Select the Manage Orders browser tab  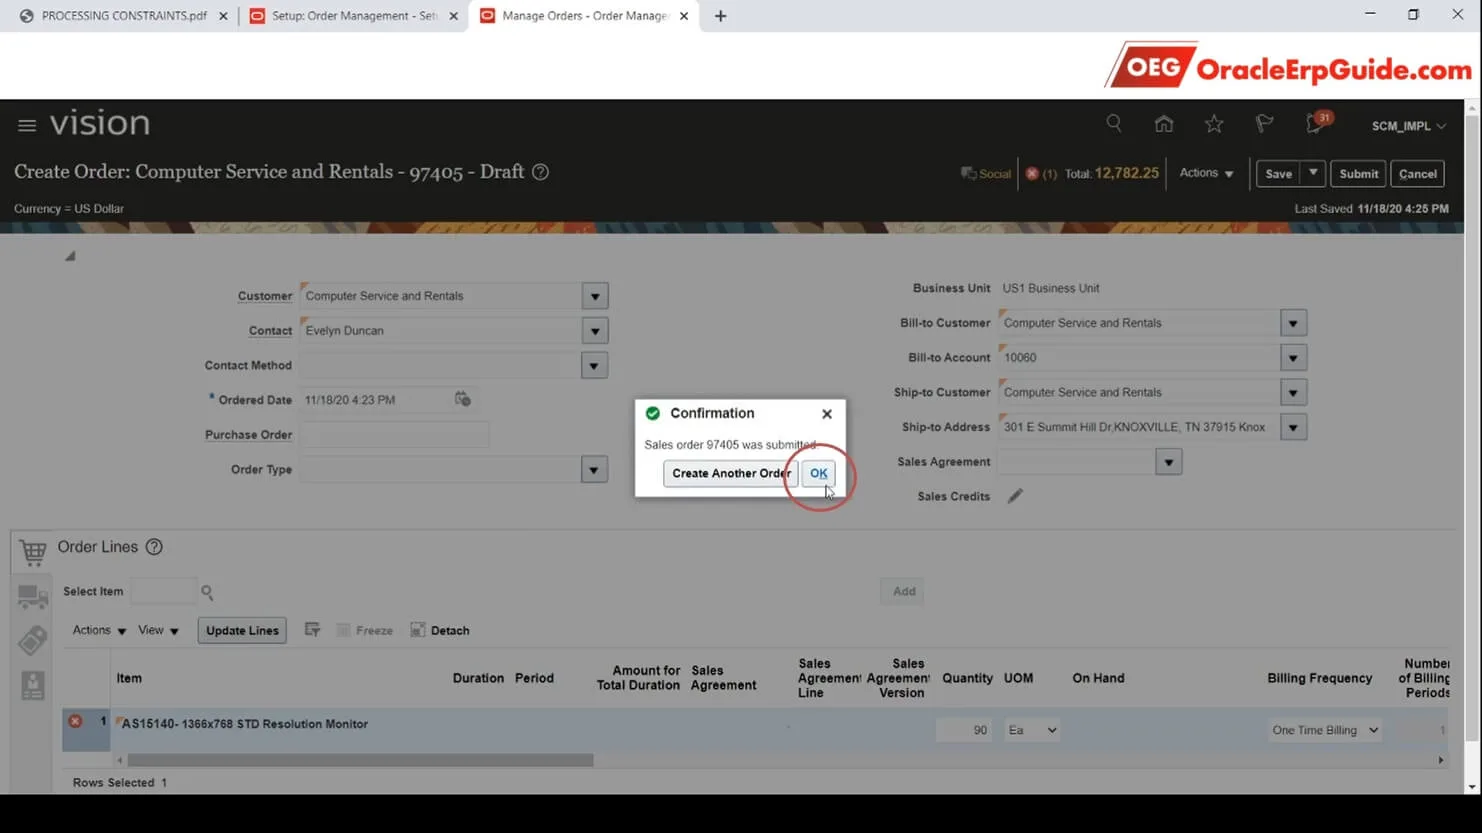tap(584, 16)
